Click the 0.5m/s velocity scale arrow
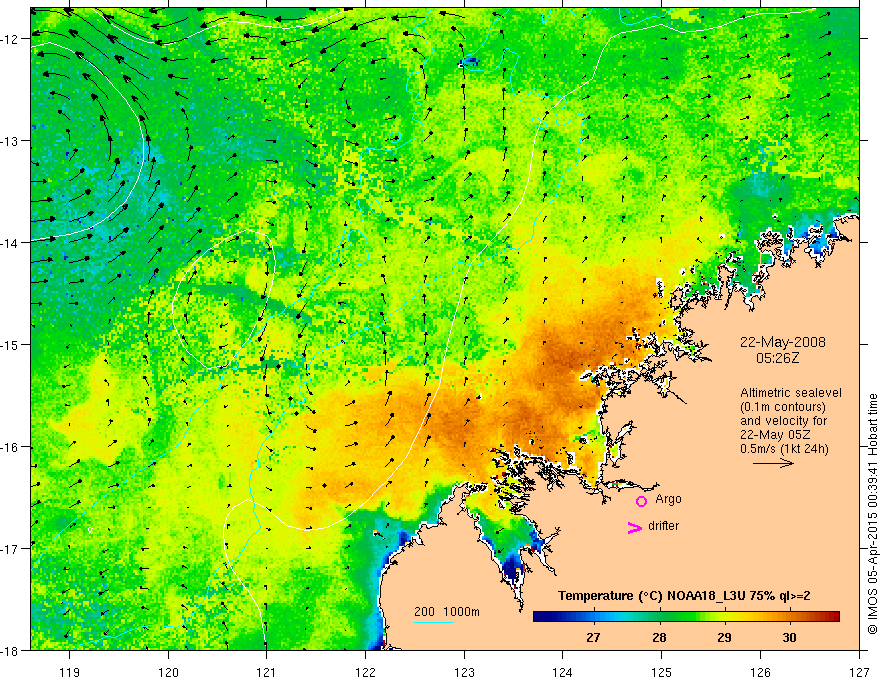The height and width of the screenshot is (680, 880). pyautogui.click(x=773, y=463)
